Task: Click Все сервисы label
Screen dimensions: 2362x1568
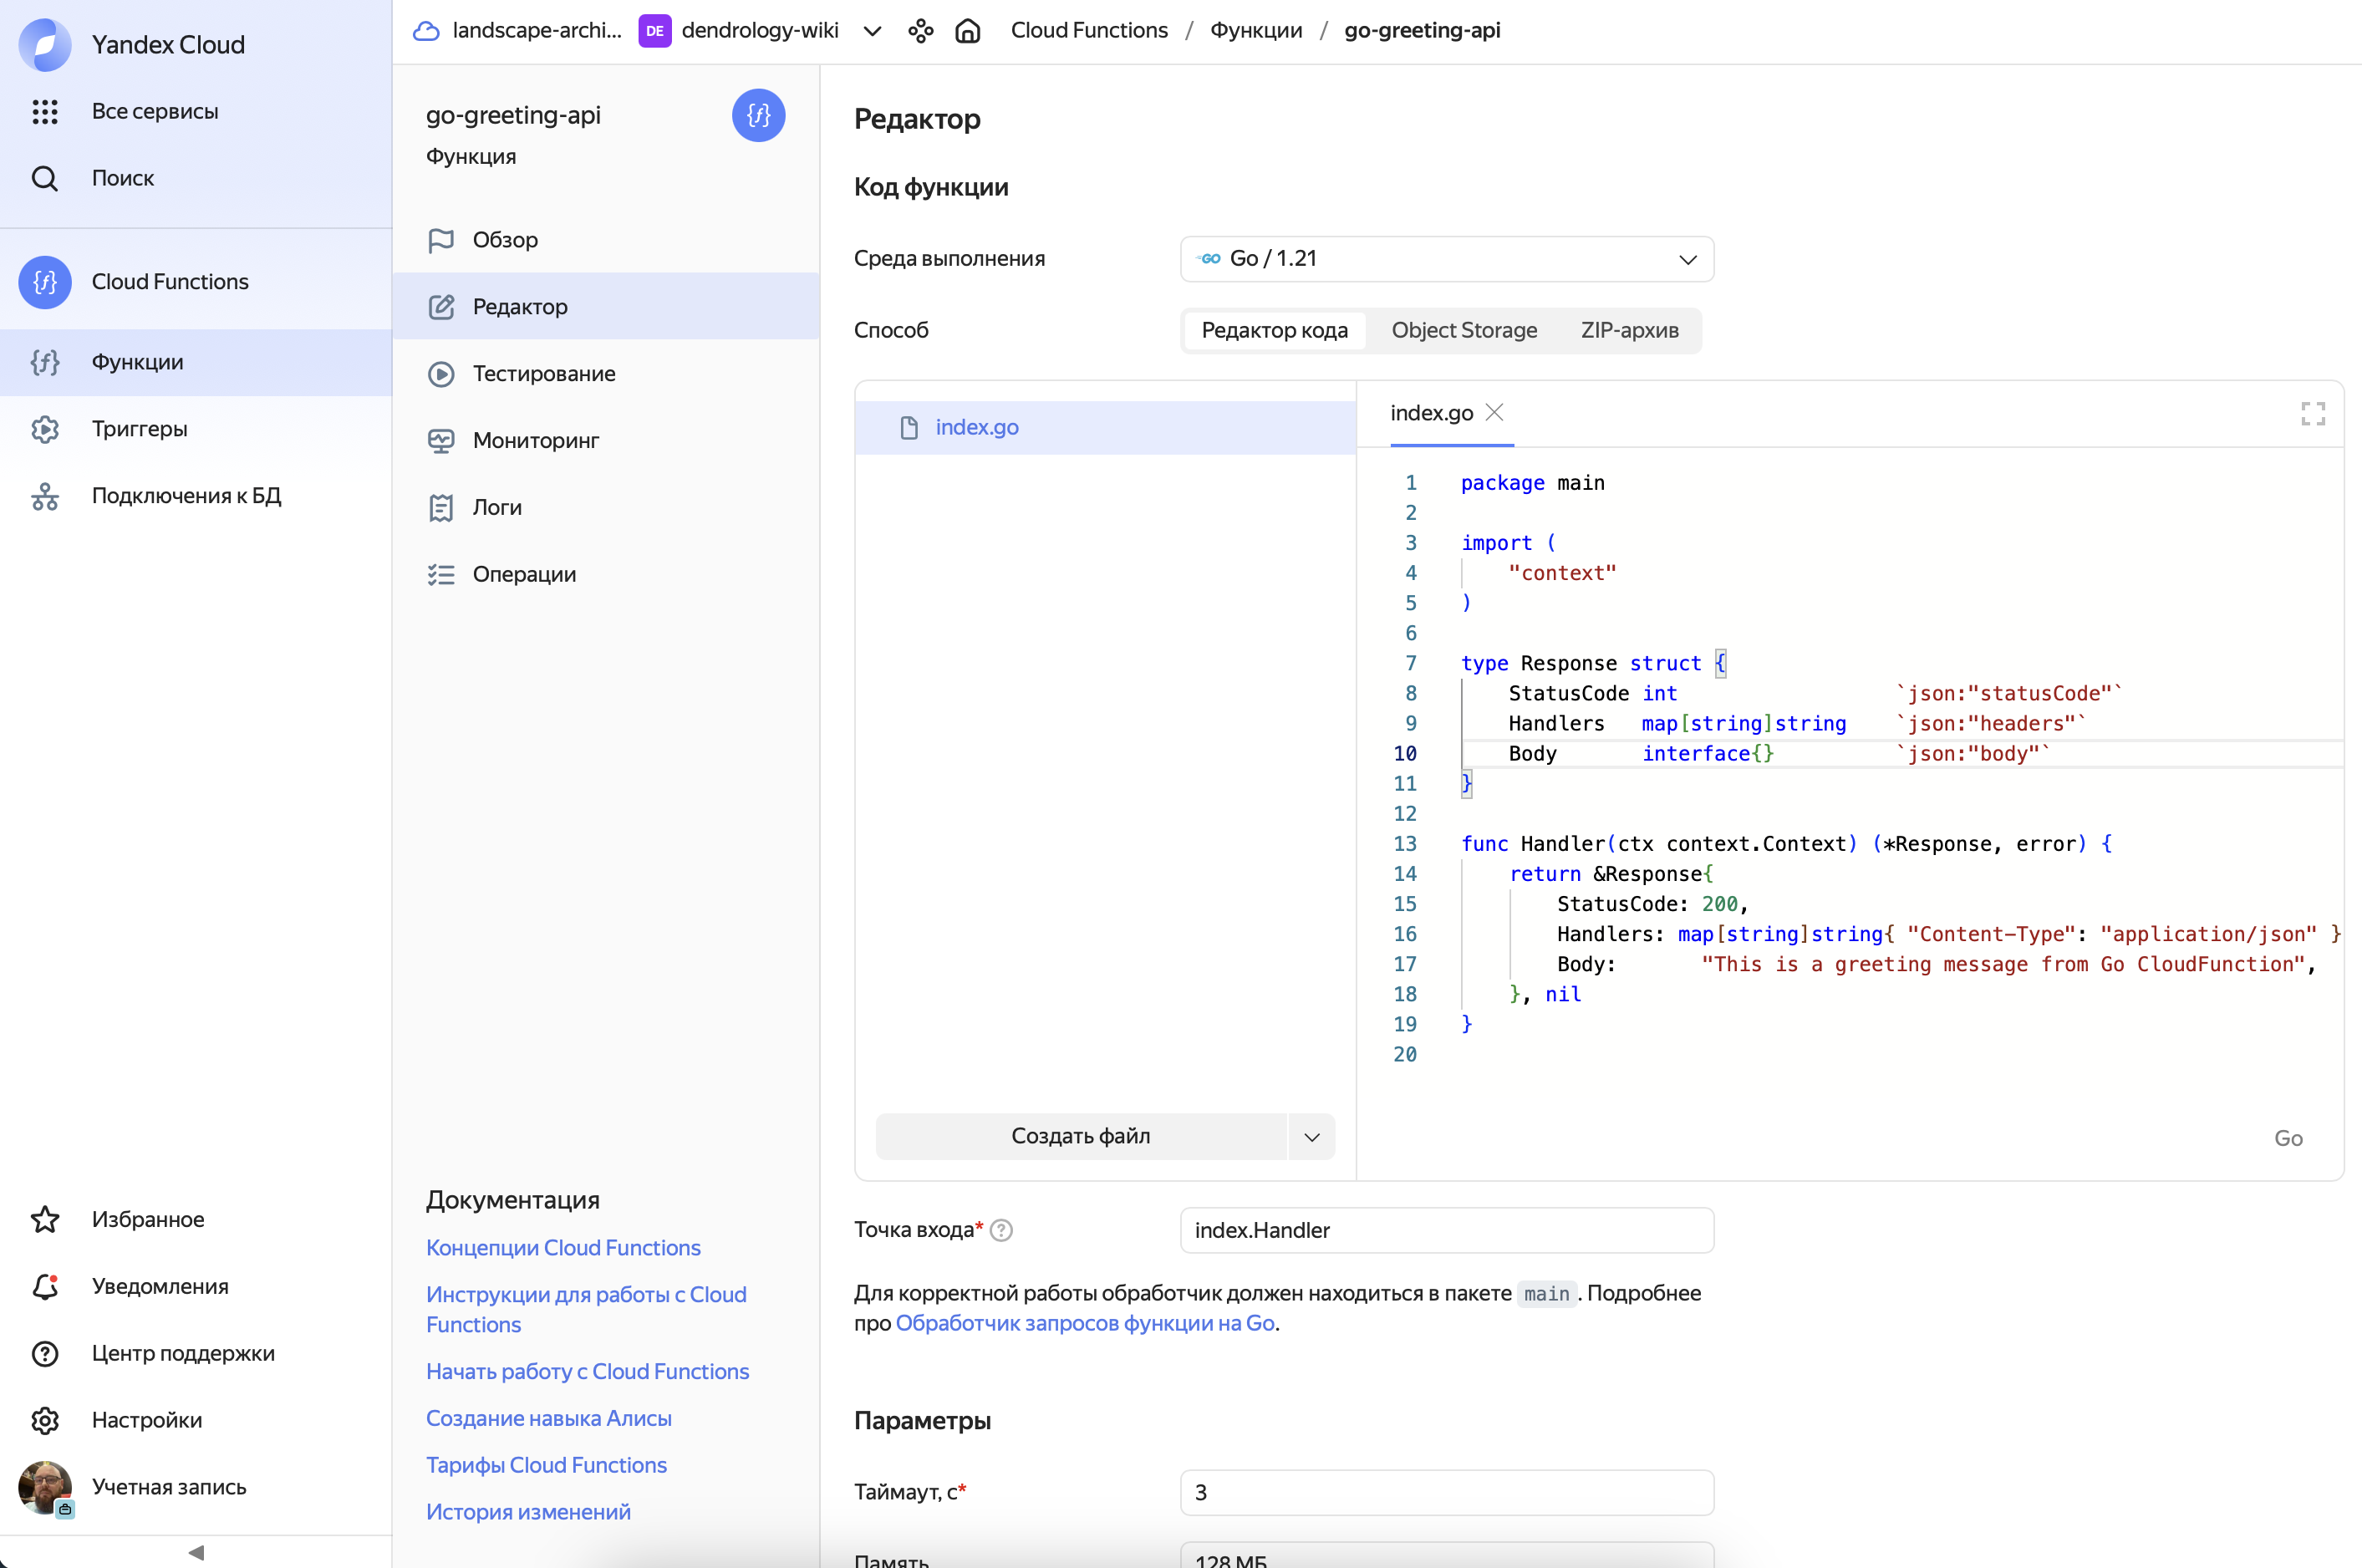Action: click(x=155, y=111)
